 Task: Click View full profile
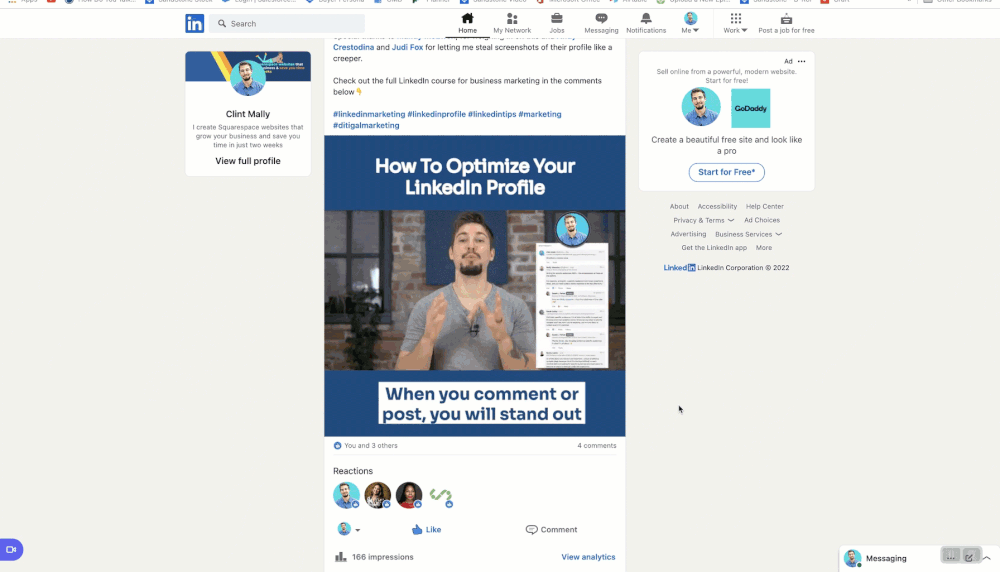point(247,161)
